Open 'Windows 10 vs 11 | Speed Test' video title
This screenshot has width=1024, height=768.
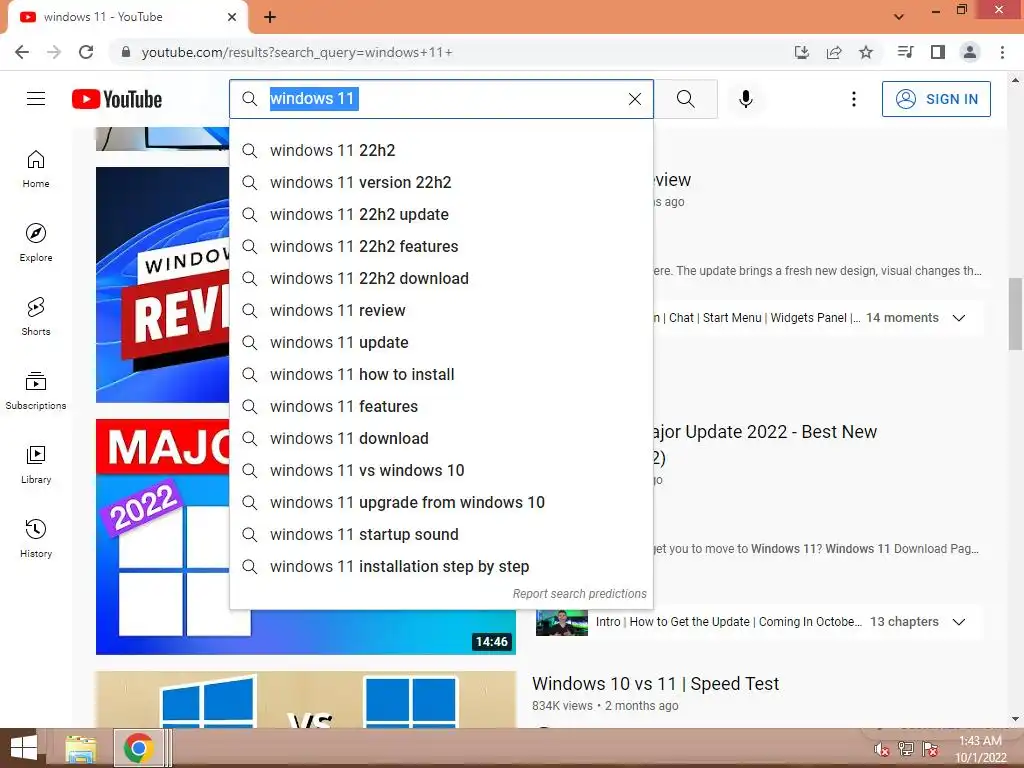(x=655, y=683)
